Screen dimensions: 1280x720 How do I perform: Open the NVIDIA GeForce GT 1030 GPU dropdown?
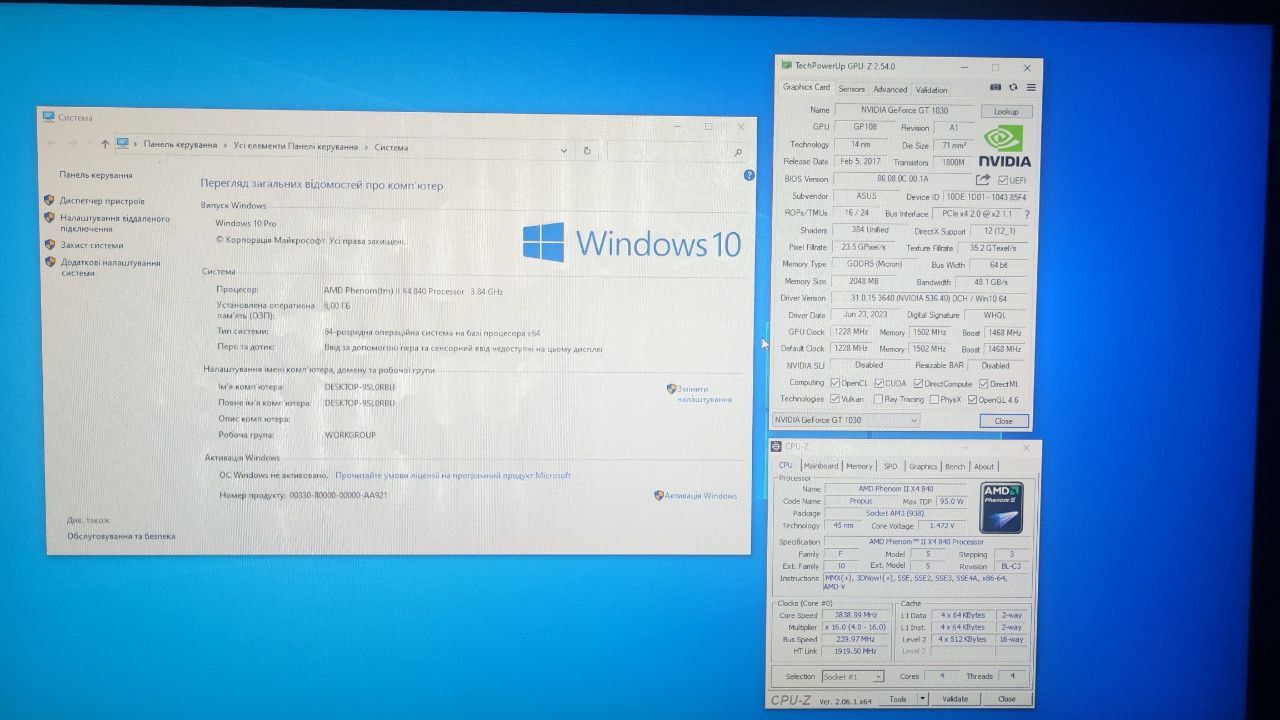pos(845,420)
